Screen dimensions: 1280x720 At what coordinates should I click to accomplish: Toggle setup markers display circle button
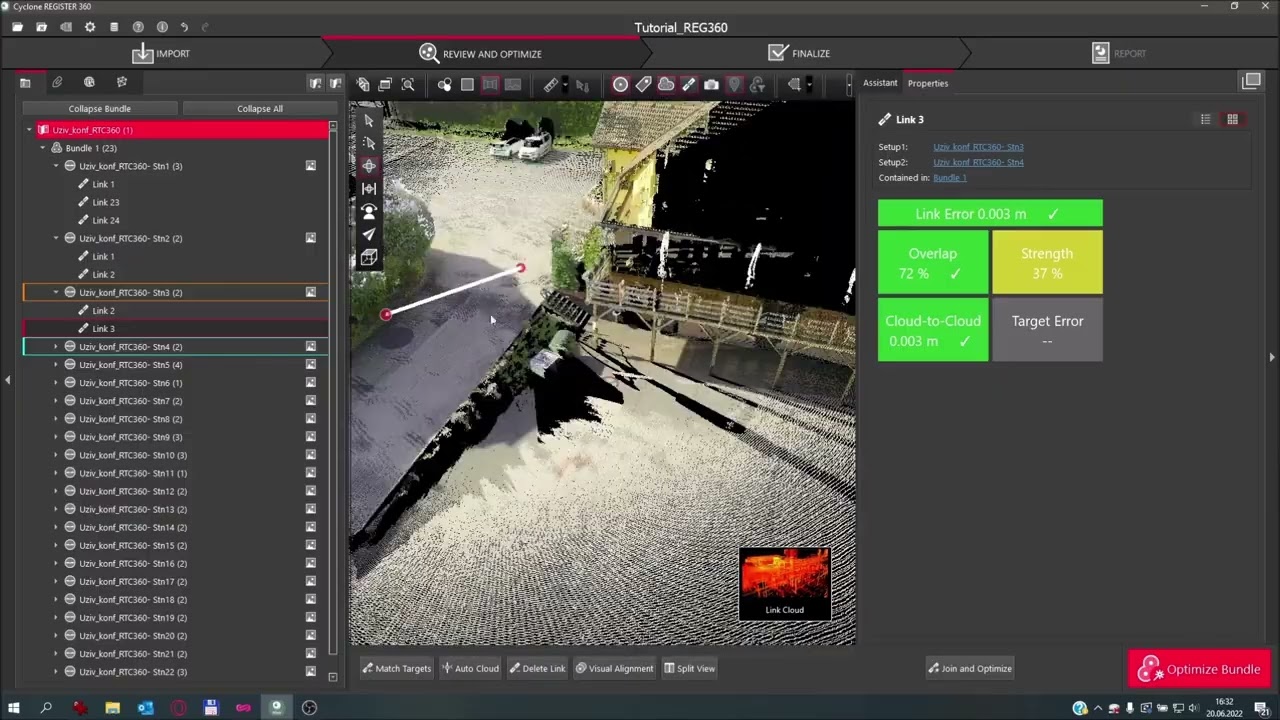[620, 85]
